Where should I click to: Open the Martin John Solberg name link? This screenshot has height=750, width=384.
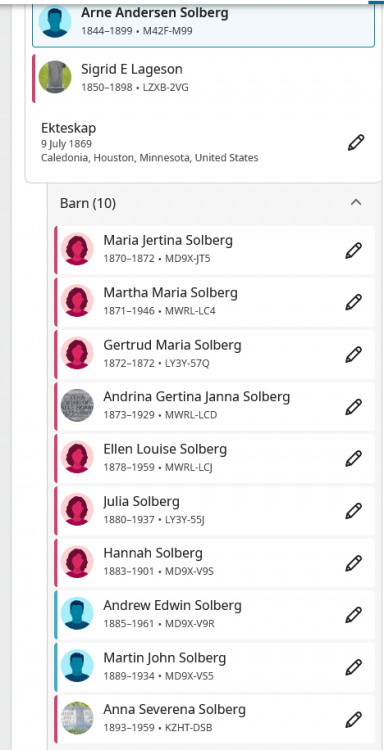pyautogui.click(x=165, y=658)
